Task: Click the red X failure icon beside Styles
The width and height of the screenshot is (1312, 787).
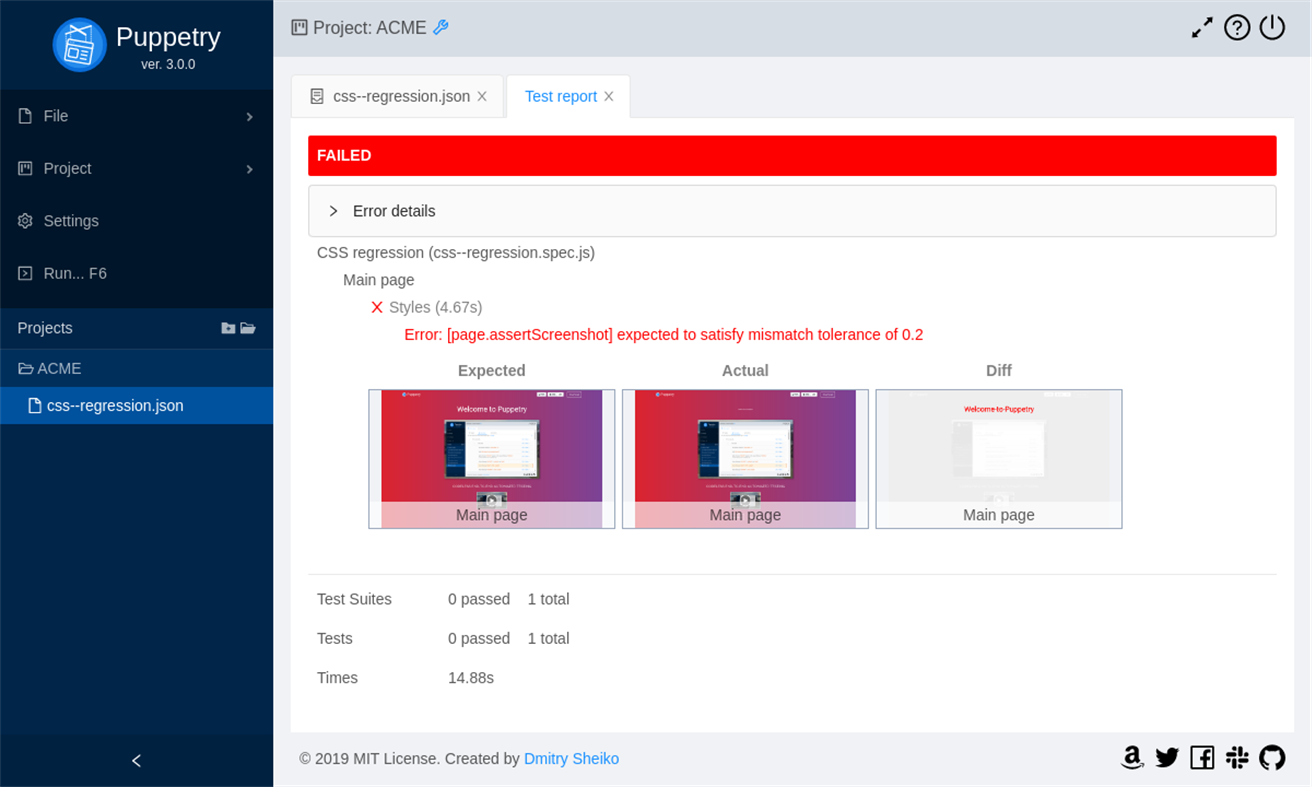Action: [377, 307]
